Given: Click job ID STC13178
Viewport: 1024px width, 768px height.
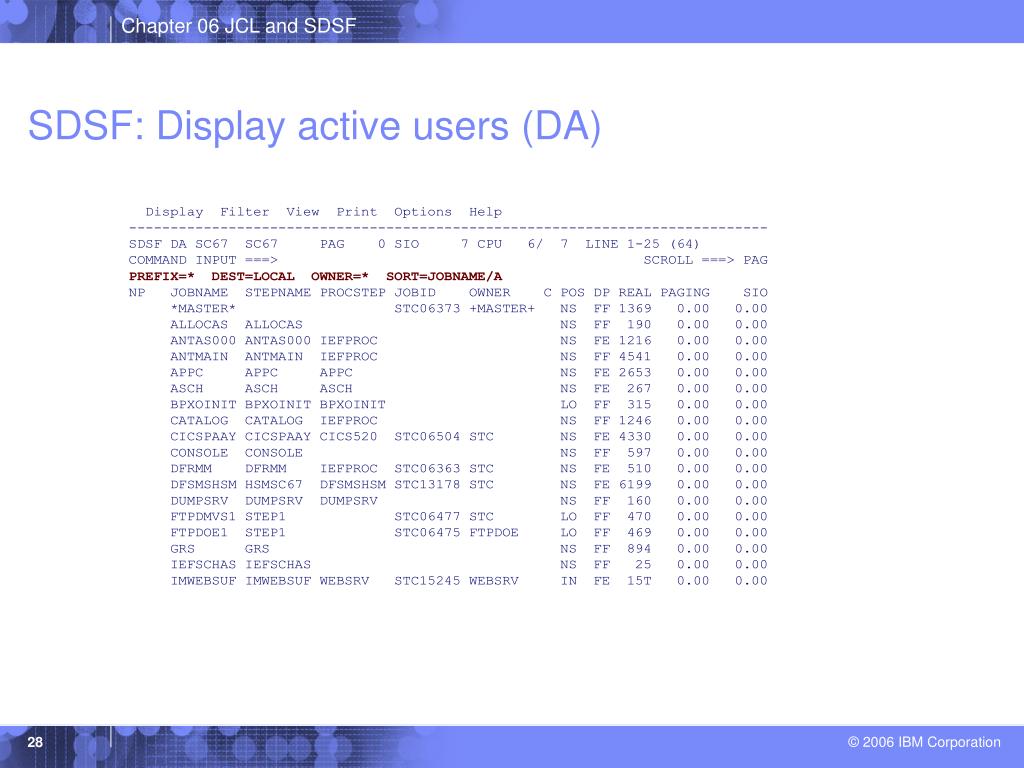Looking at the screenshot, I should (427, 485).
